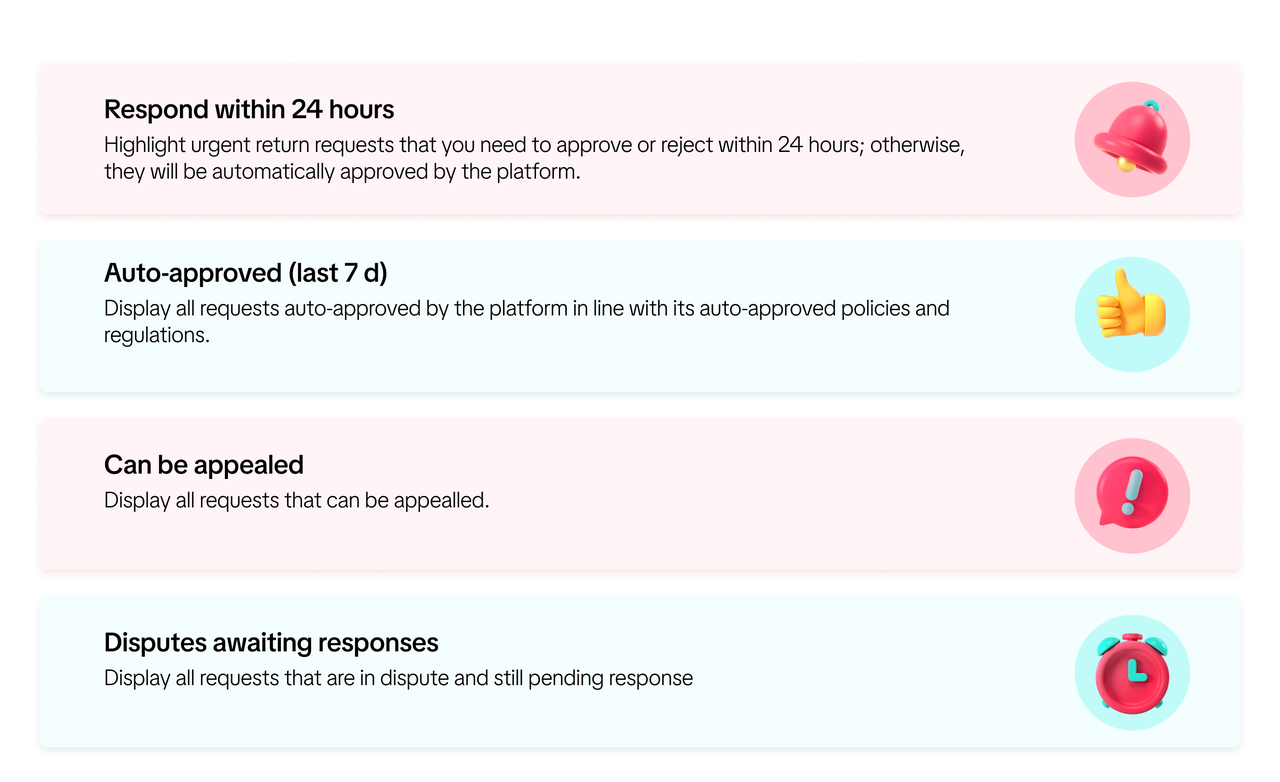Click the 'in dispute and still pending' description

click(398, 678)
